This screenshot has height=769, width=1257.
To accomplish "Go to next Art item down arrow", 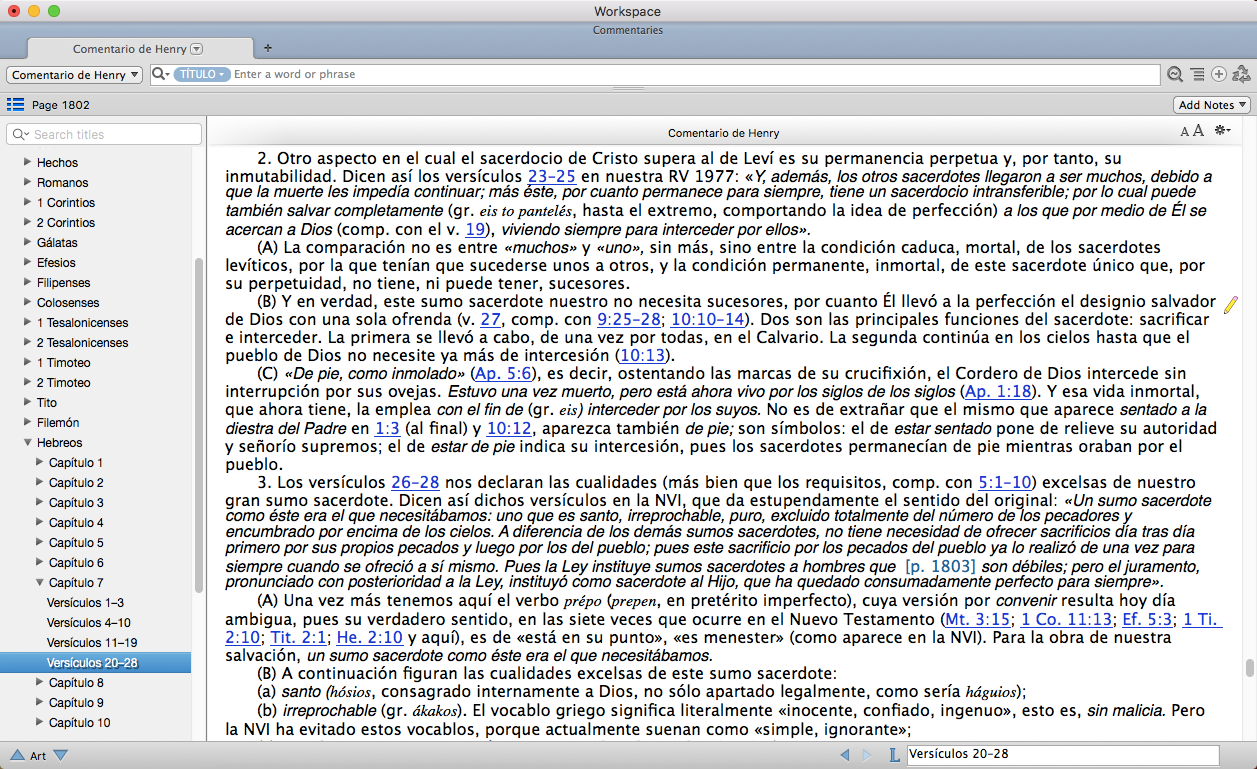I will 60,755.
